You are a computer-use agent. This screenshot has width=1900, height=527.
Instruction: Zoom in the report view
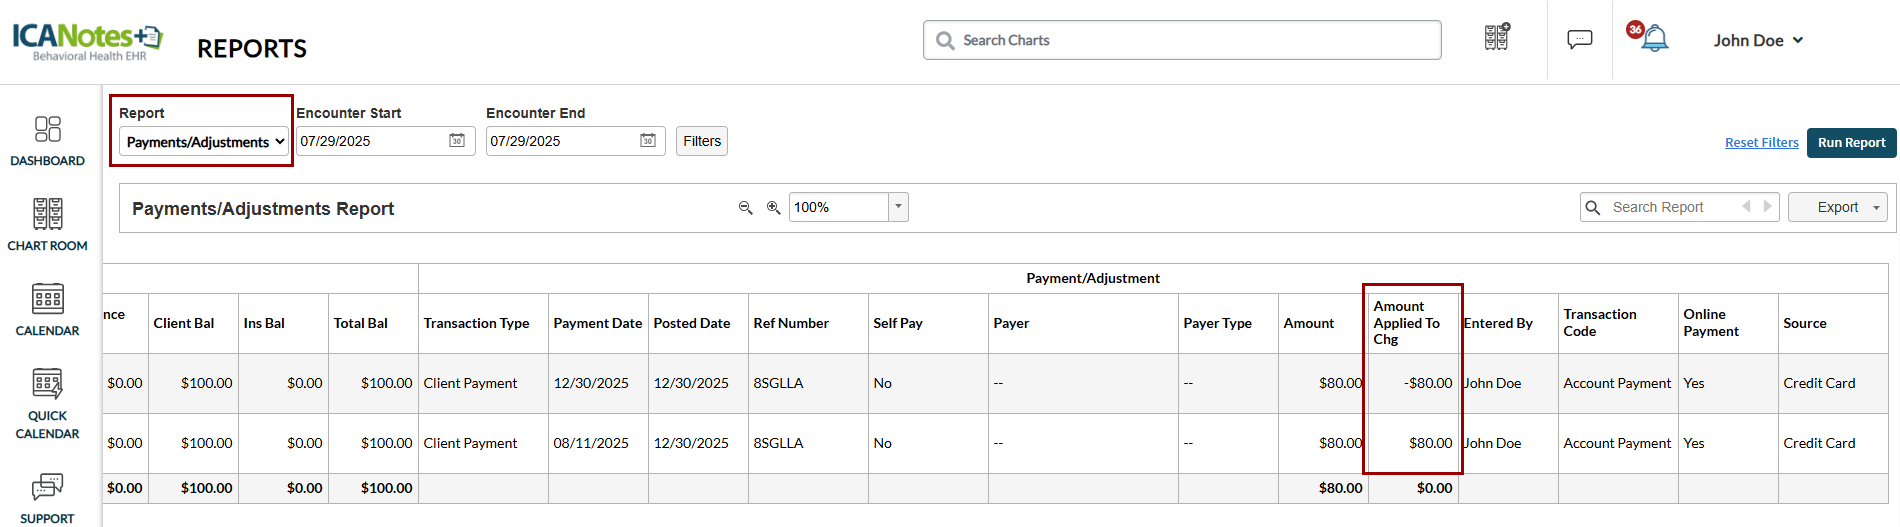(773, 208)
